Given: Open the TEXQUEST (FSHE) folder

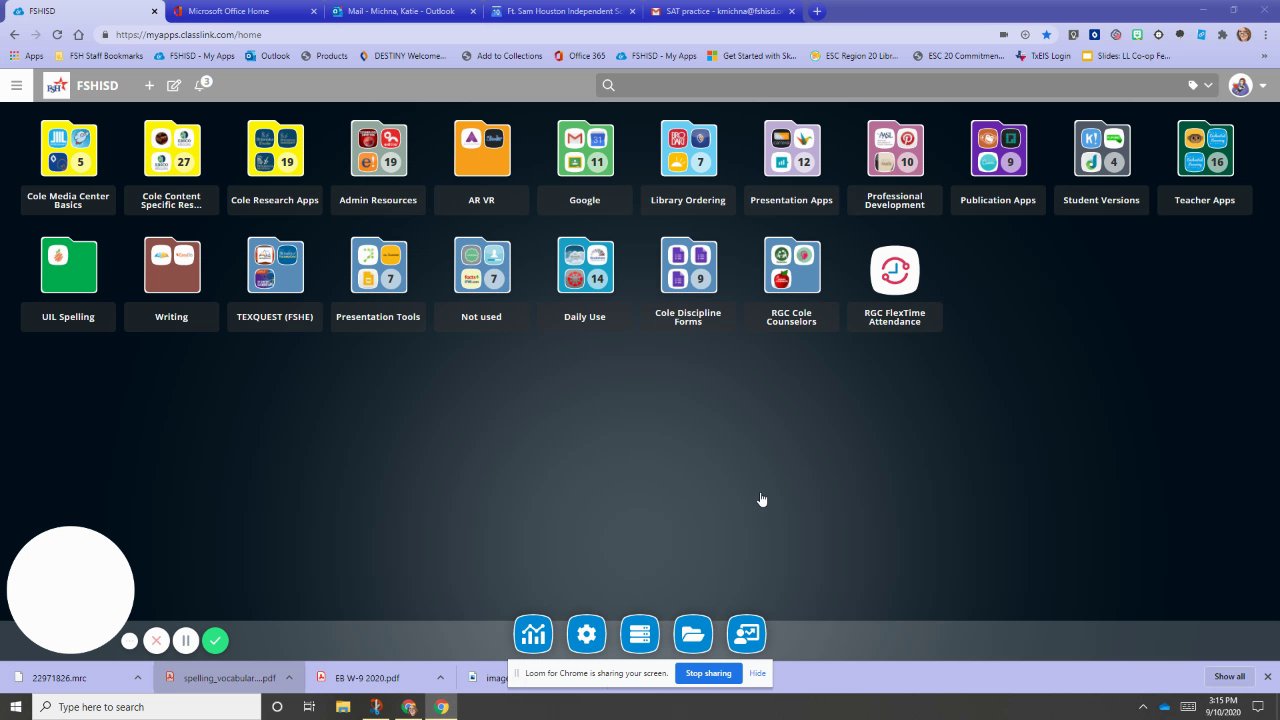Looking at the screenshot, I should pos(275,266).
